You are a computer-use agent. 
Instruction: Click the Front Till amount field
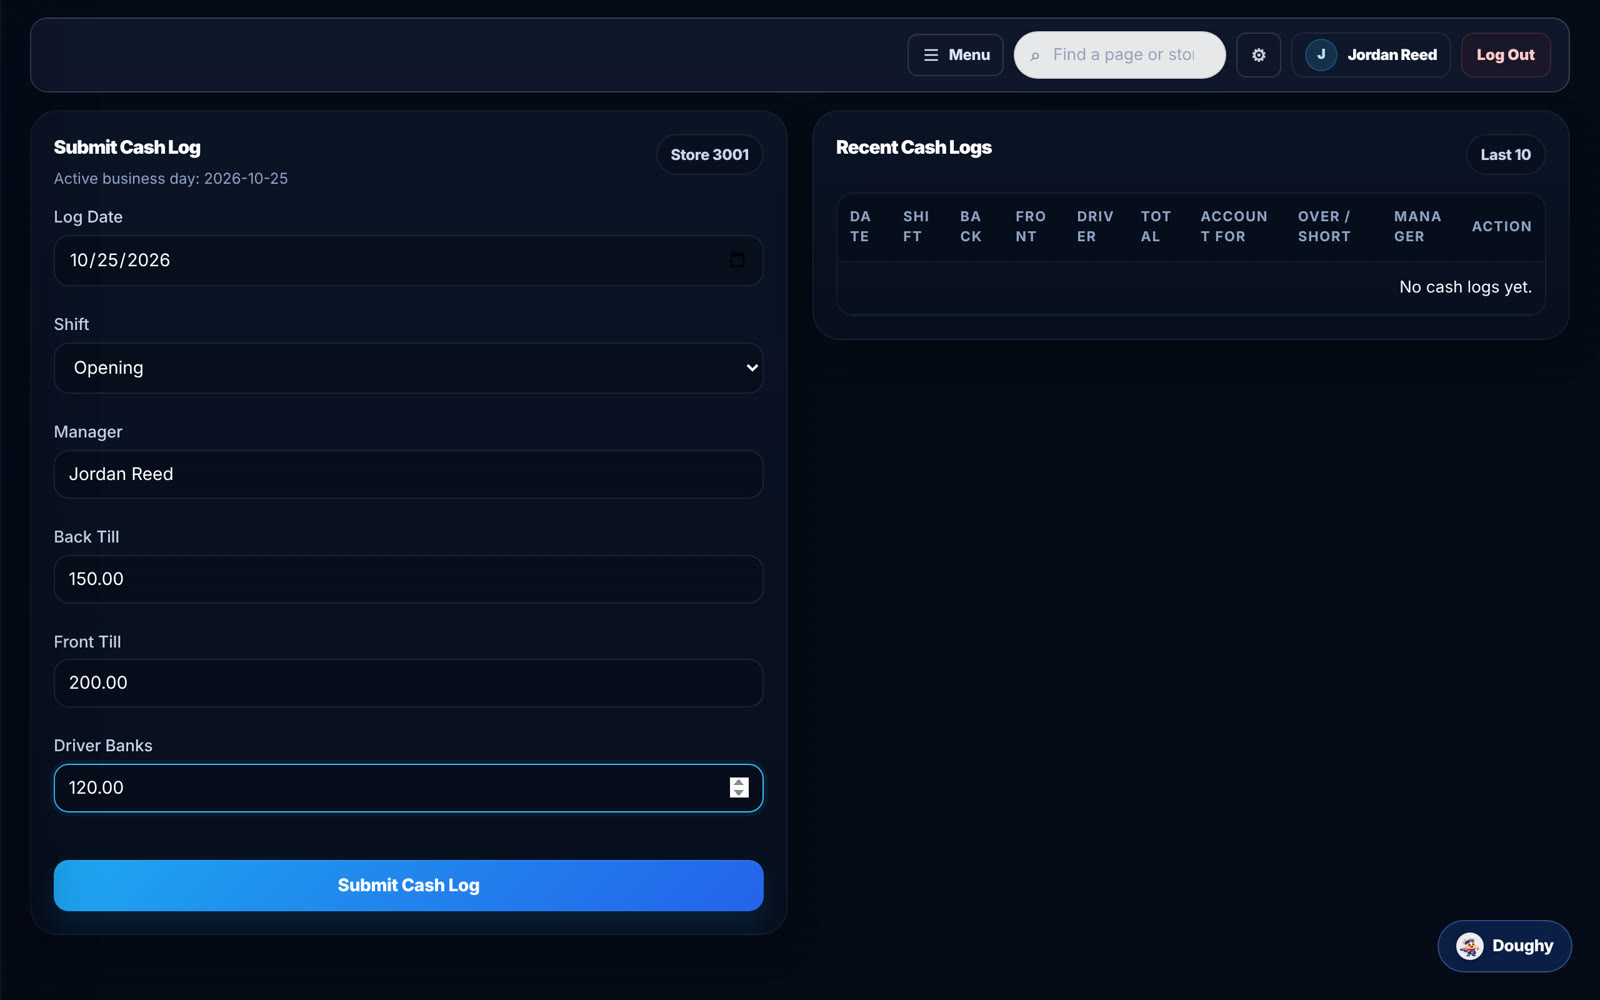coord(408,683)
